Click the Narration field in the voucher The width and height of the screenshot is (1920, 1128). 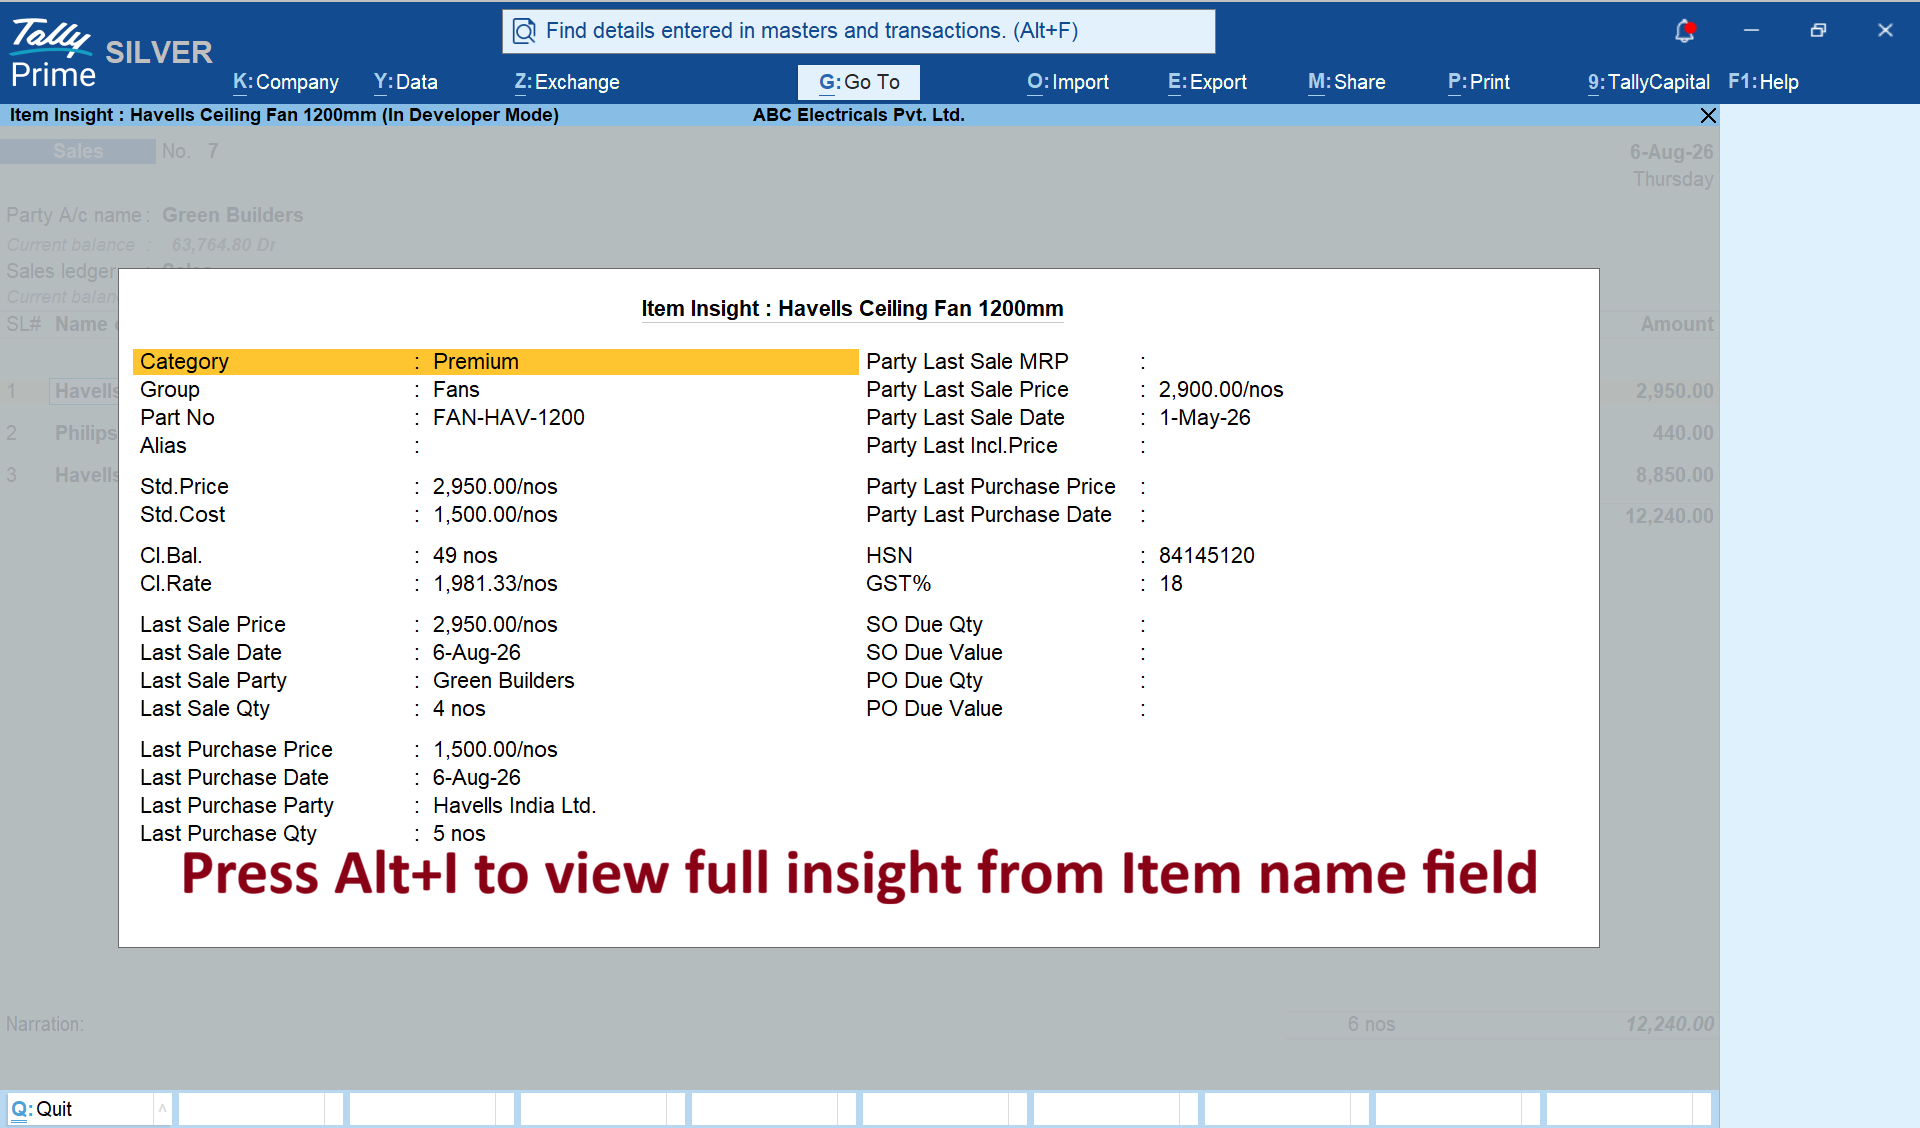pyautogui.click(x=45, y=1024)
